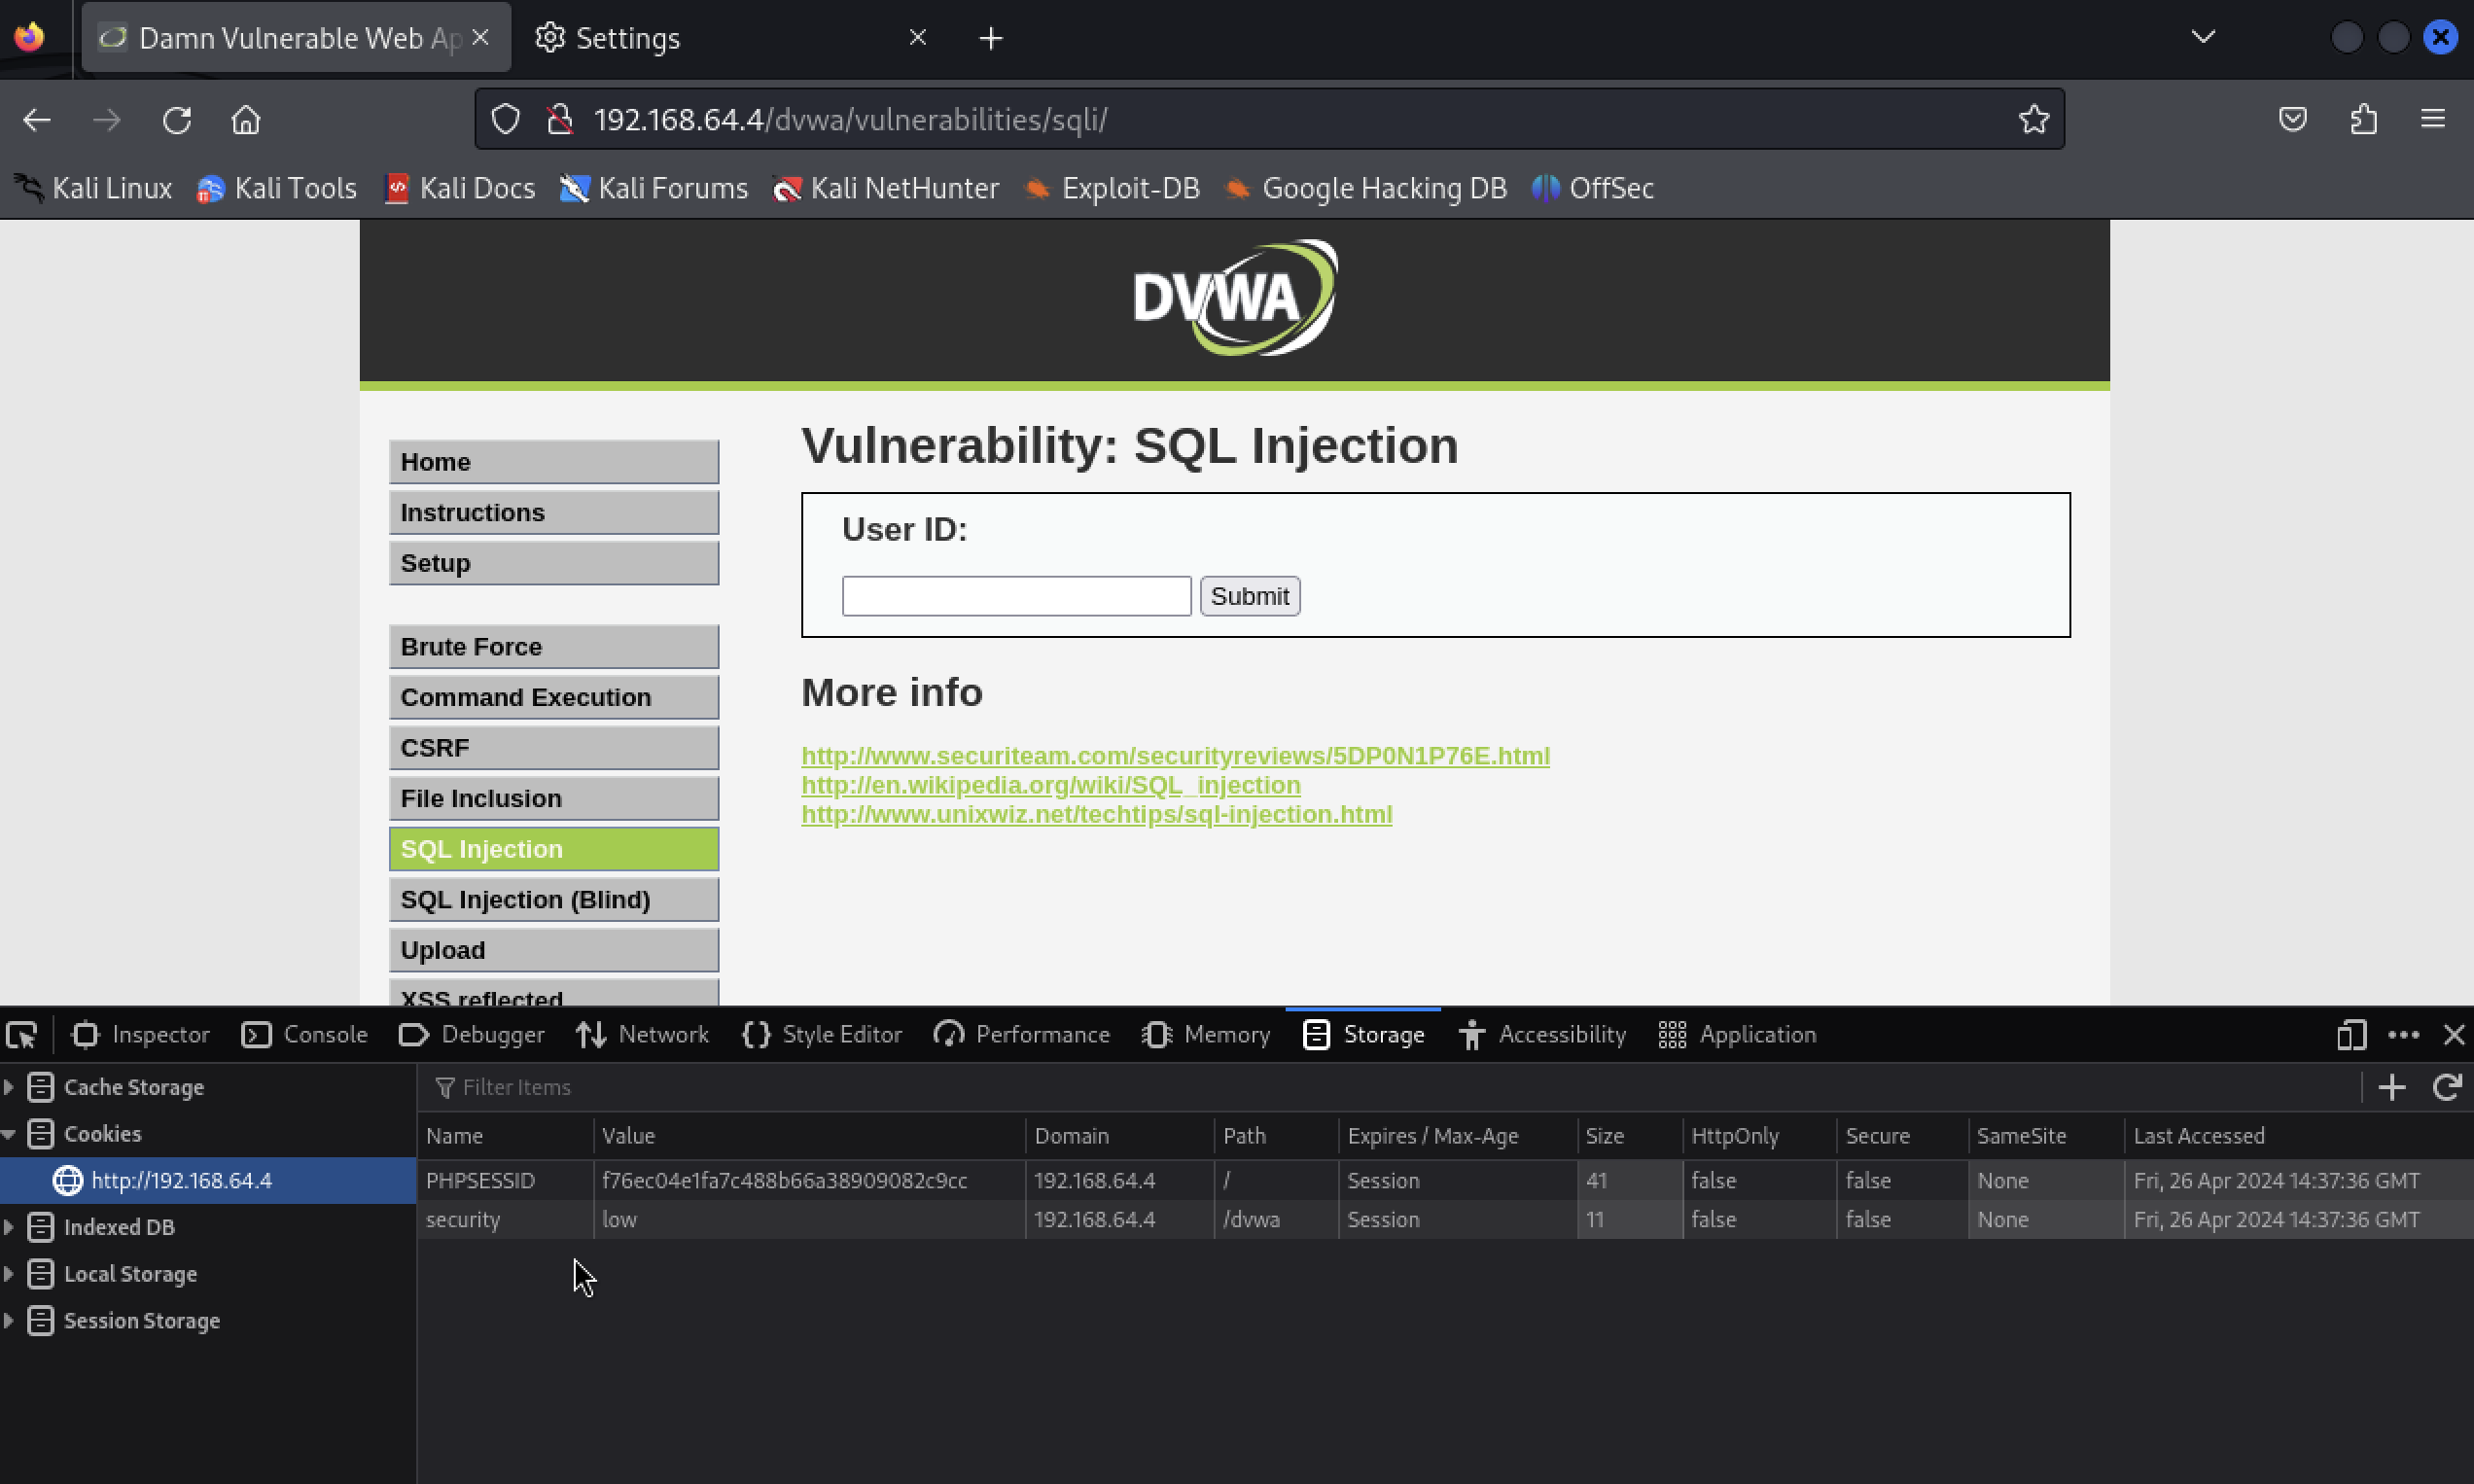Image resolution: width=2474 pixels, height=1484 pixels.
Task: Open the Exploit-DB bookmark
Action: click(x=1112, y=188)
